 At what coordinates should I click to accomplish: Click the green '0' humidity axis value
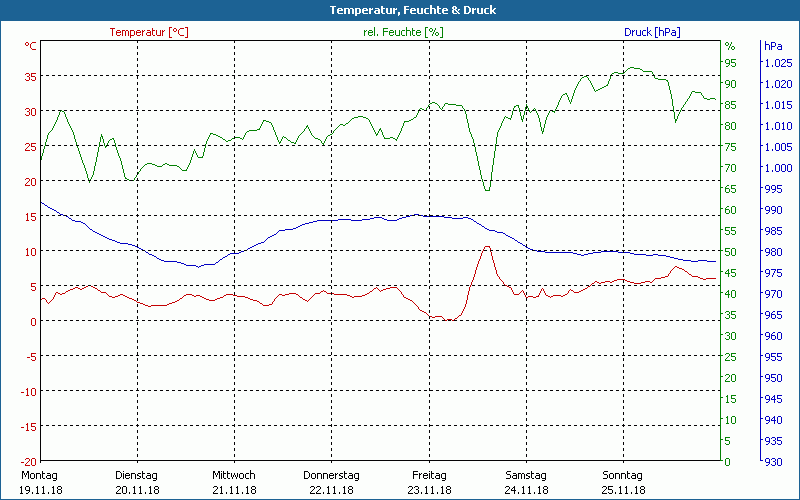tap(728, 462)
